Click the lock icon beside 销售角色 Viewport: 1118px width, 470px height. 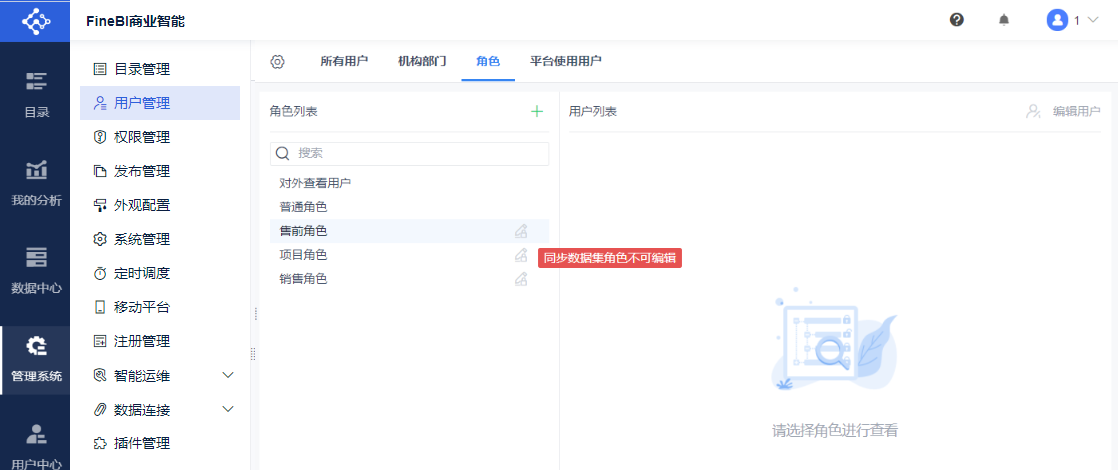click(x=521, y=279)
